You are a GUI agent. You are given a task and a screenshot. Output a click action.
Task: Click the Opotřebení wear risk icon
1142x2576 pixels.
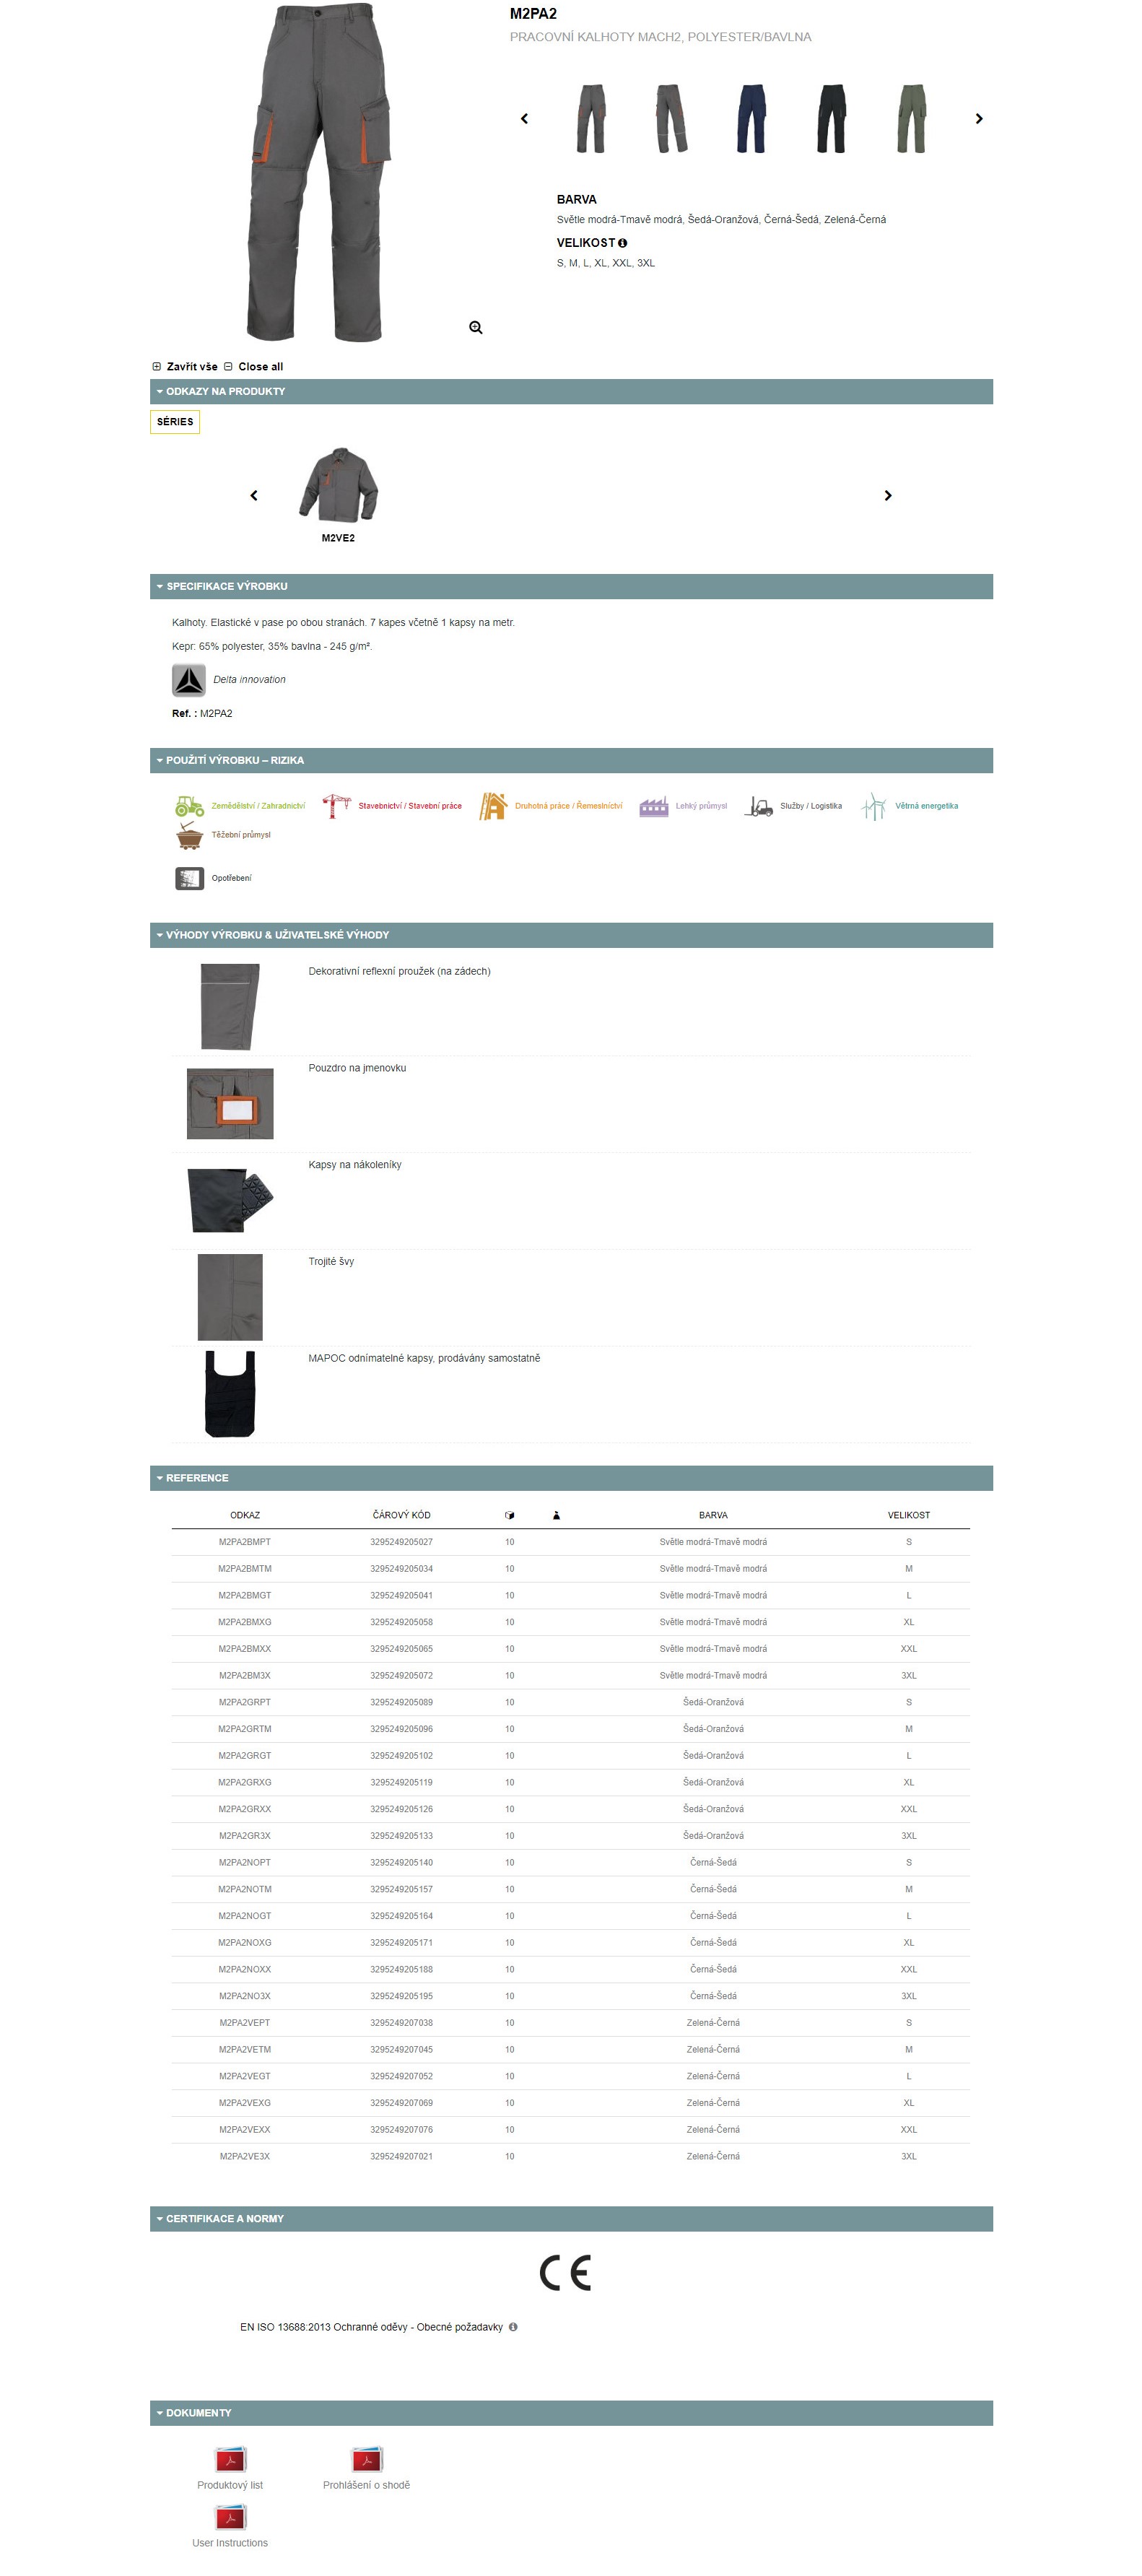coord(189,878)
